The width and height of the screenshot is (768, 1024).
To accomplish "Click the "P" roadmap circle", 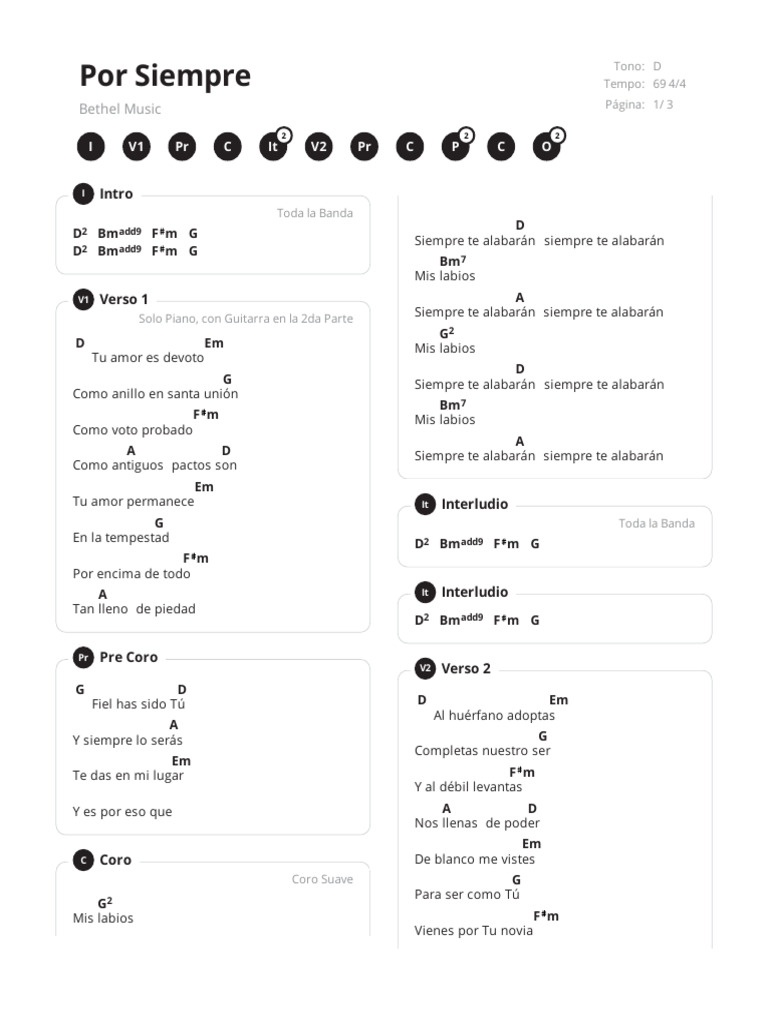I will (x=456, y=147).
